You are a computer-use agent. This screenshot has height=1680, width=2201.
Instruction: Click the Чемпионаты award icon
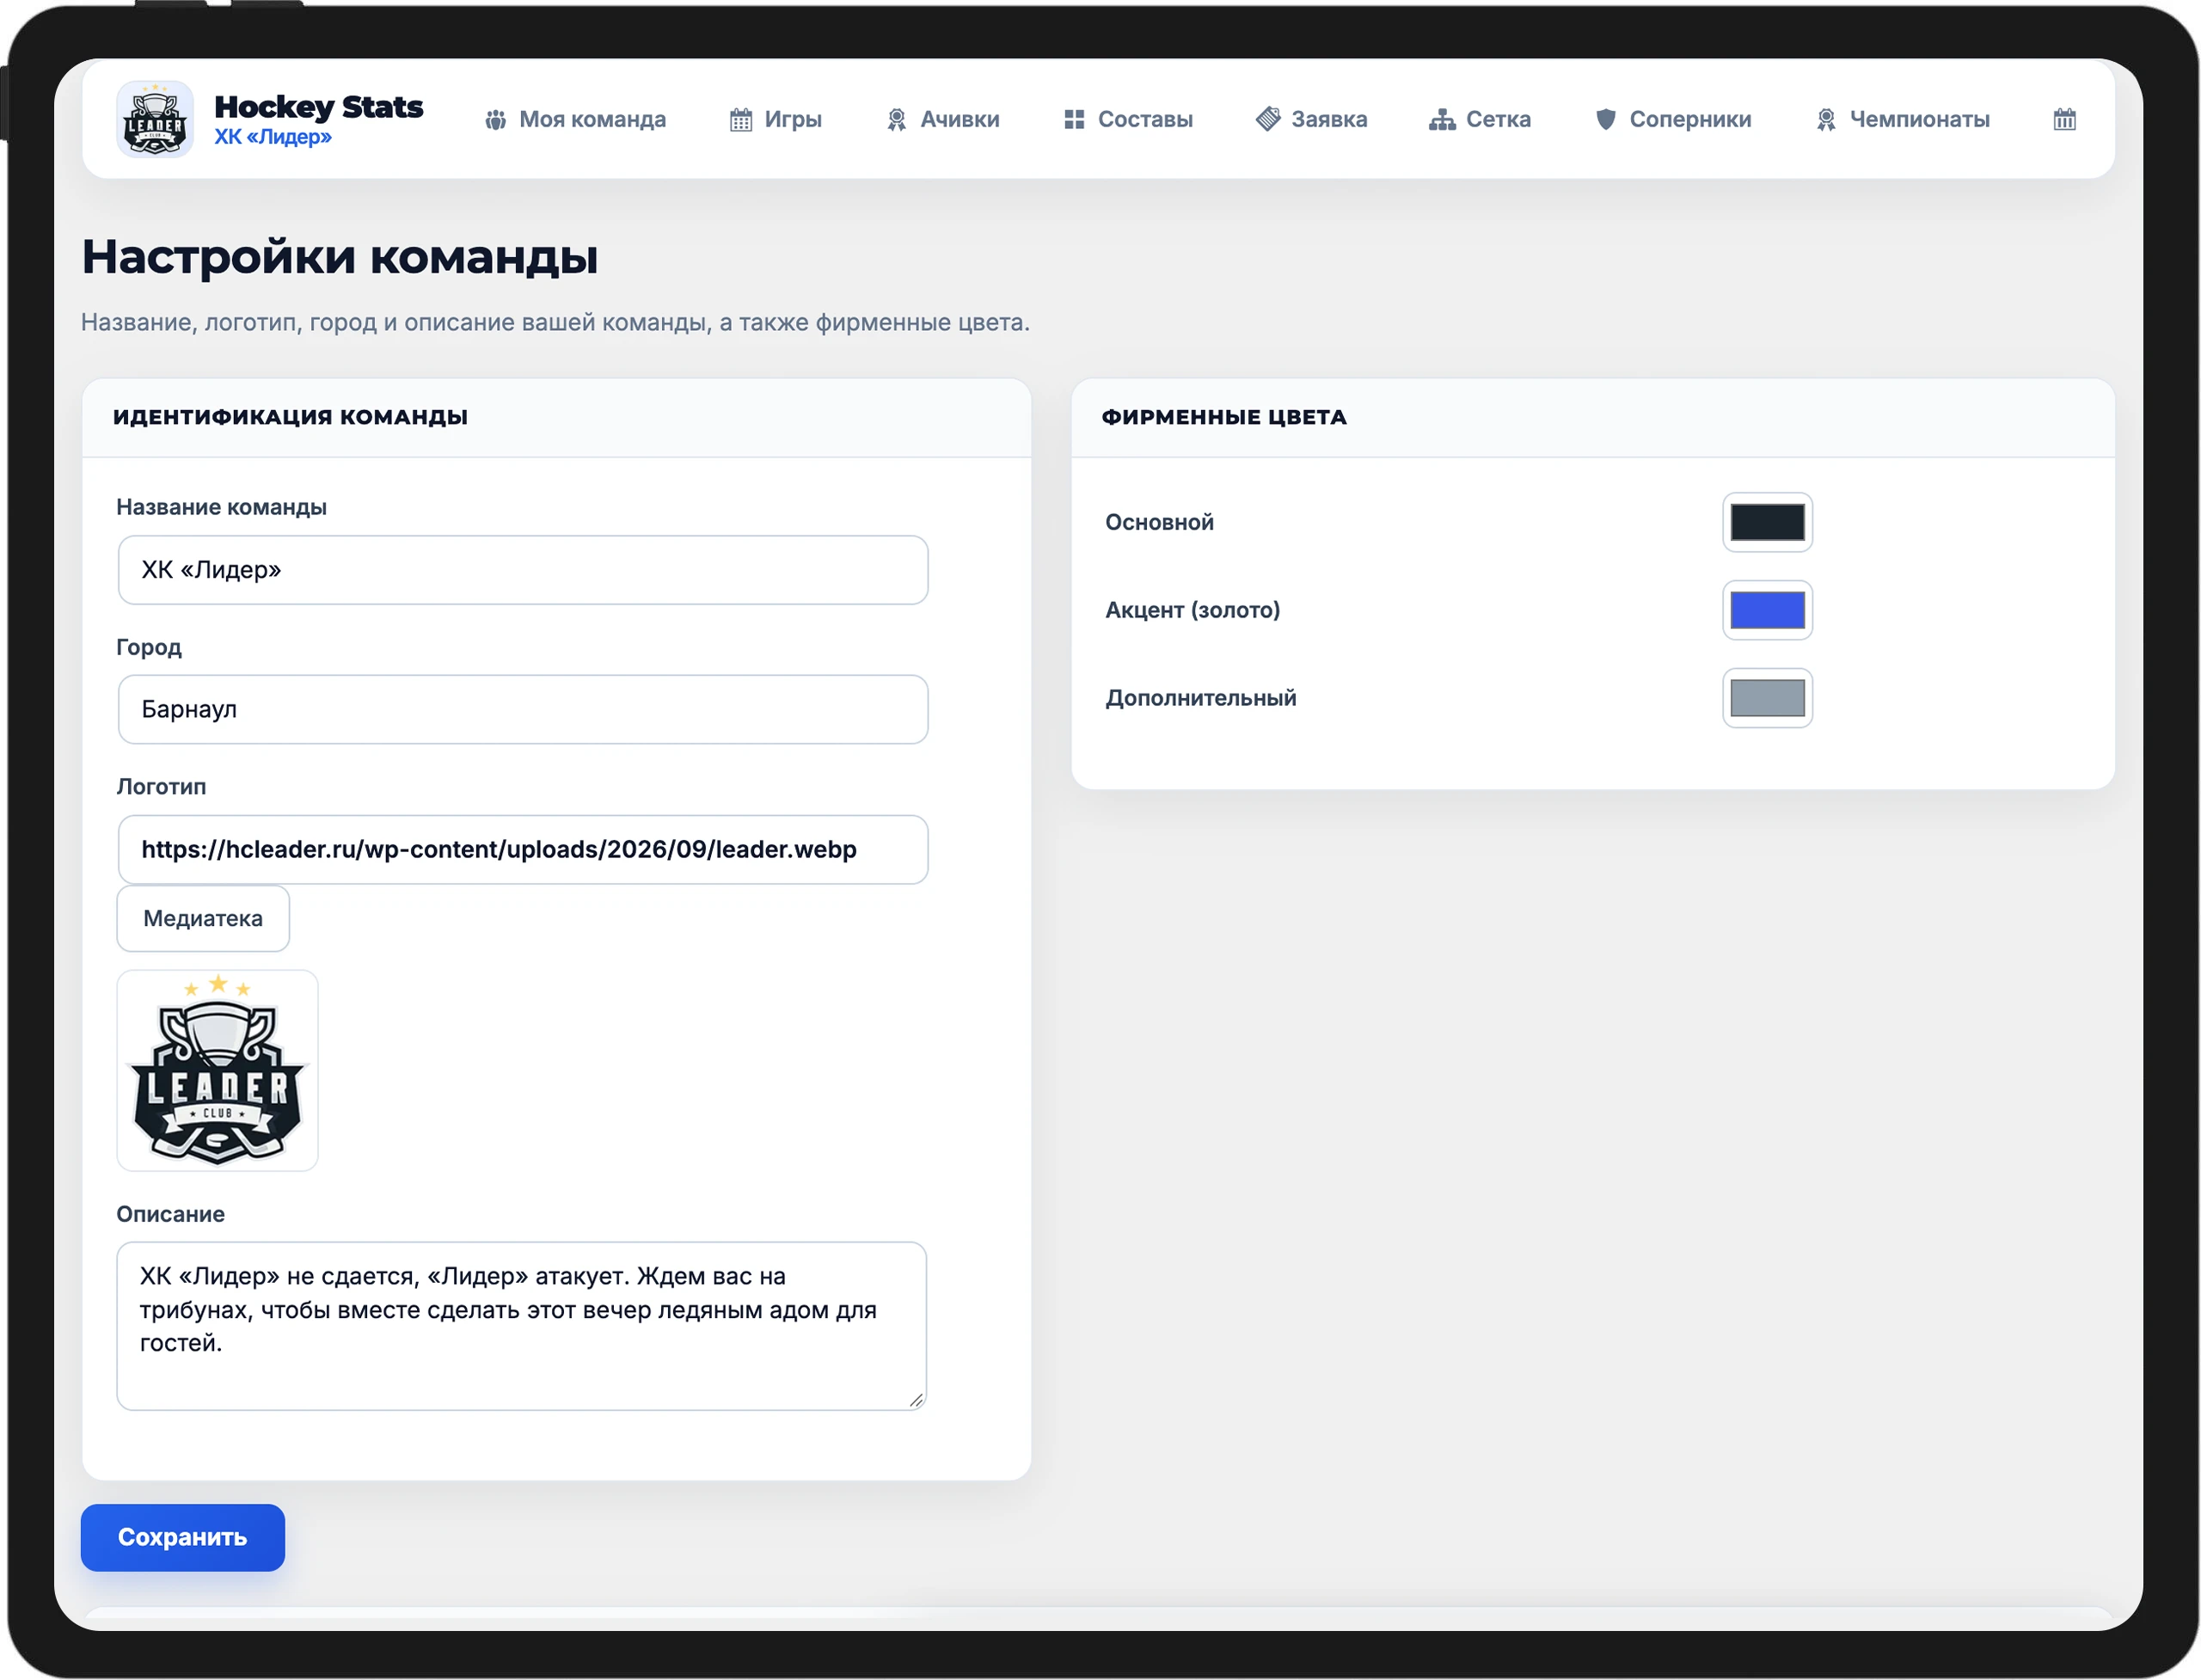point(1825,120)
